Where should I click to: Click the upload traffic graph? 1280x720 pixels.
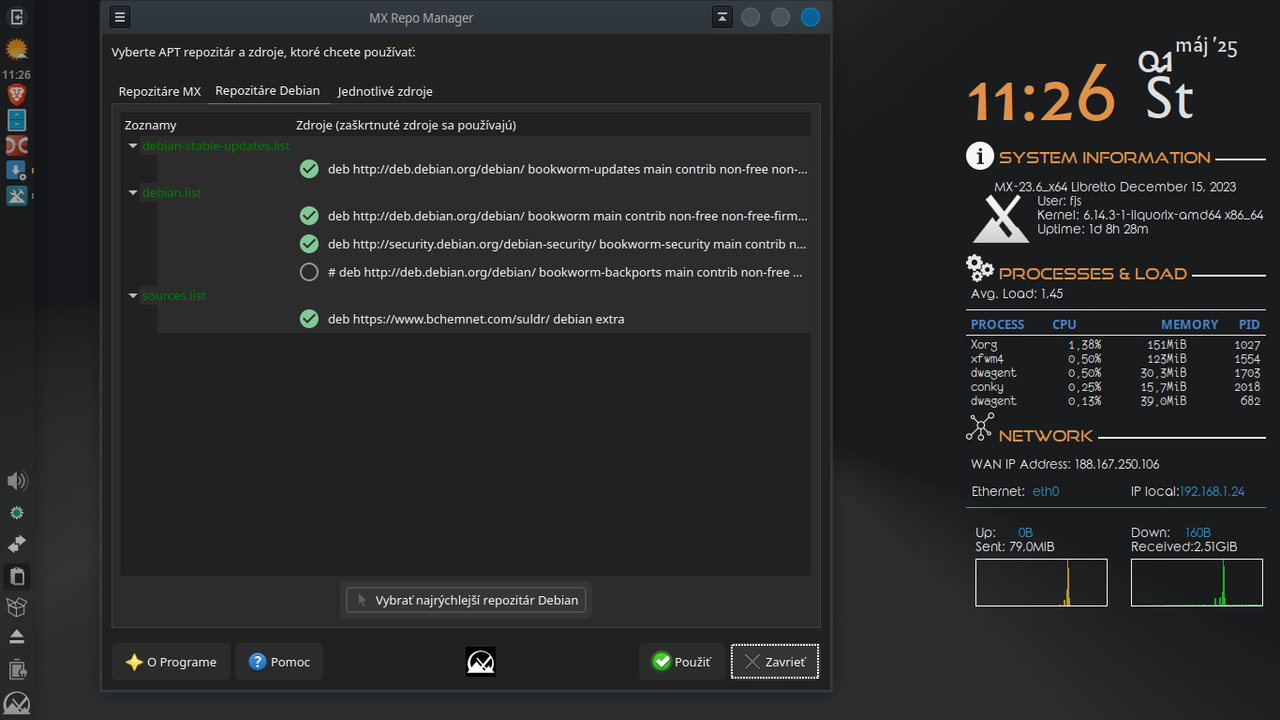(x=1041, y=582)
